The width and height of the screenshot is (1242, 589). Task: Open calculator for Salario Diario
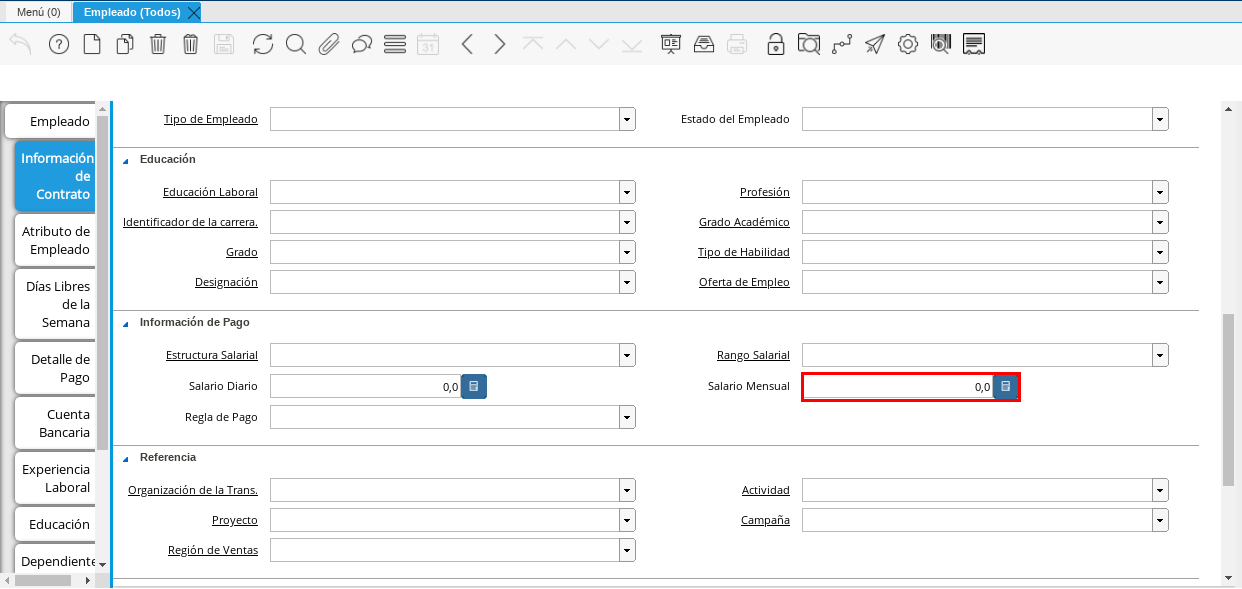tap(474, 386)
